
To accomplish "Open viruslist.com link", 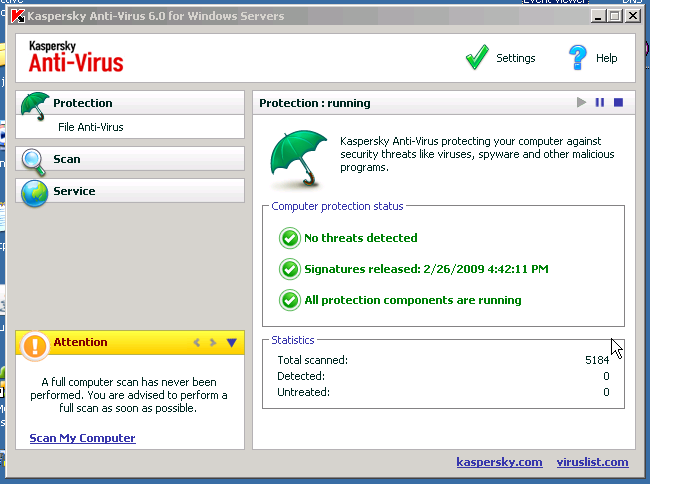I will pyautogui.click(x=592, y=462).
